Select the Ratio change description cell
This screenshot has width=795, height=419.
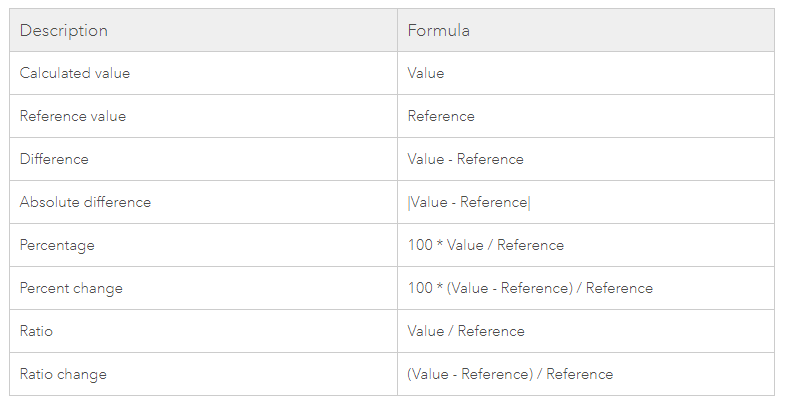(x=63, y=375)
